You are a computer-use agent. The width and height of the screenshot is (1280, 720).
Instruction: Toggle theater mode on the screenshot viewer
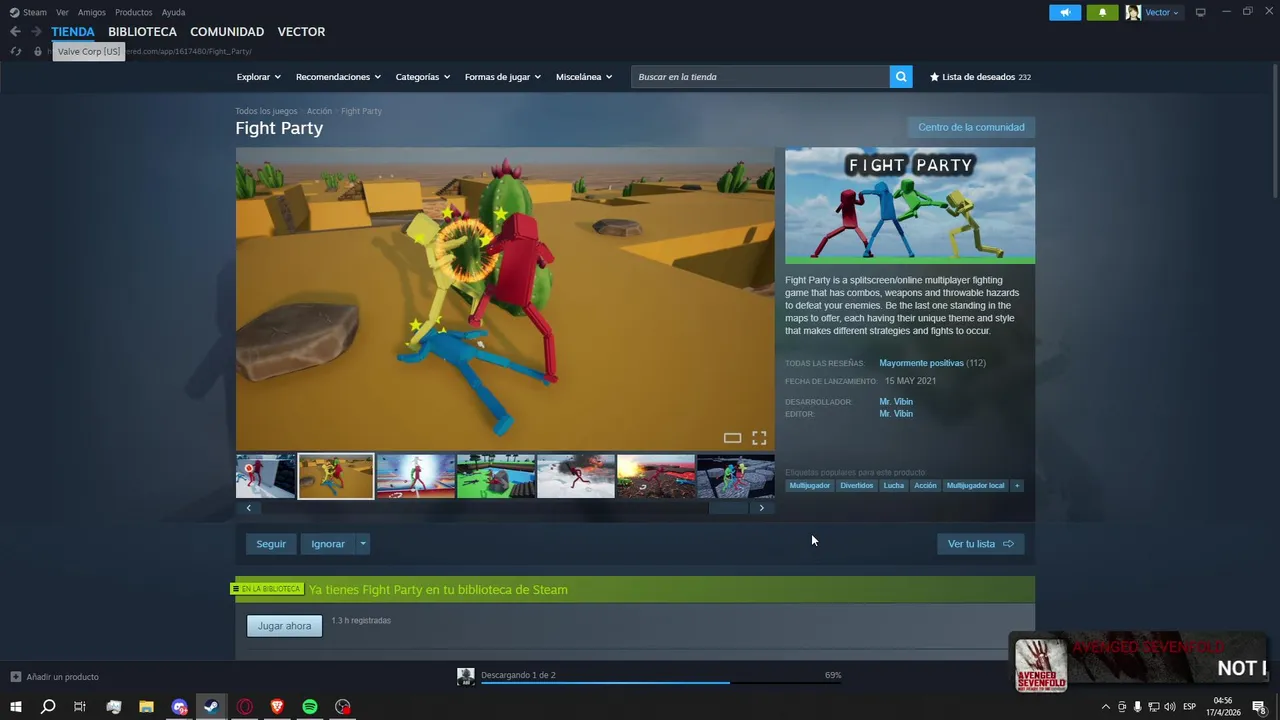coord(732,438)
